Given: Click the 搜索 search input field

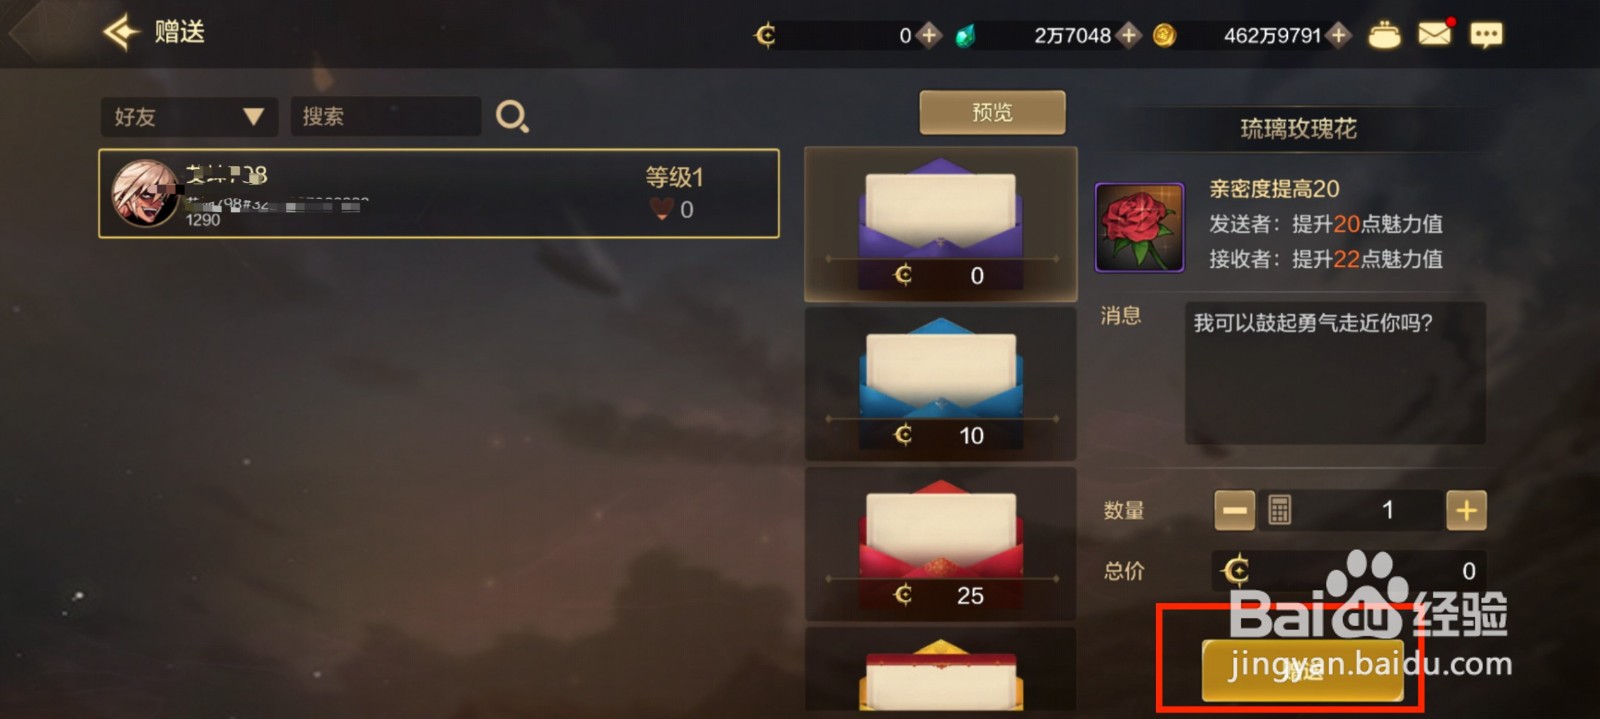Looking at the screenshot, I should point(386,117).
